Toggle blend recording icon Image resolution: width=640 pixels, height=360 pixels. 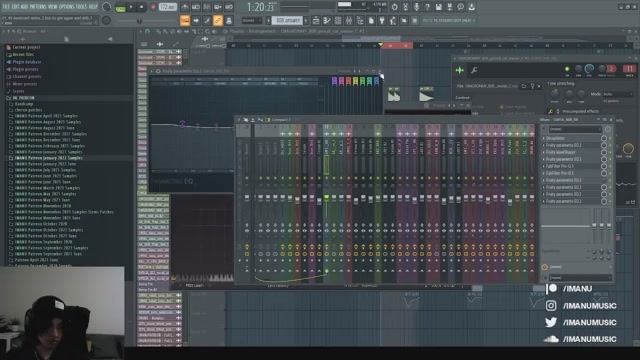pos(218,7)
